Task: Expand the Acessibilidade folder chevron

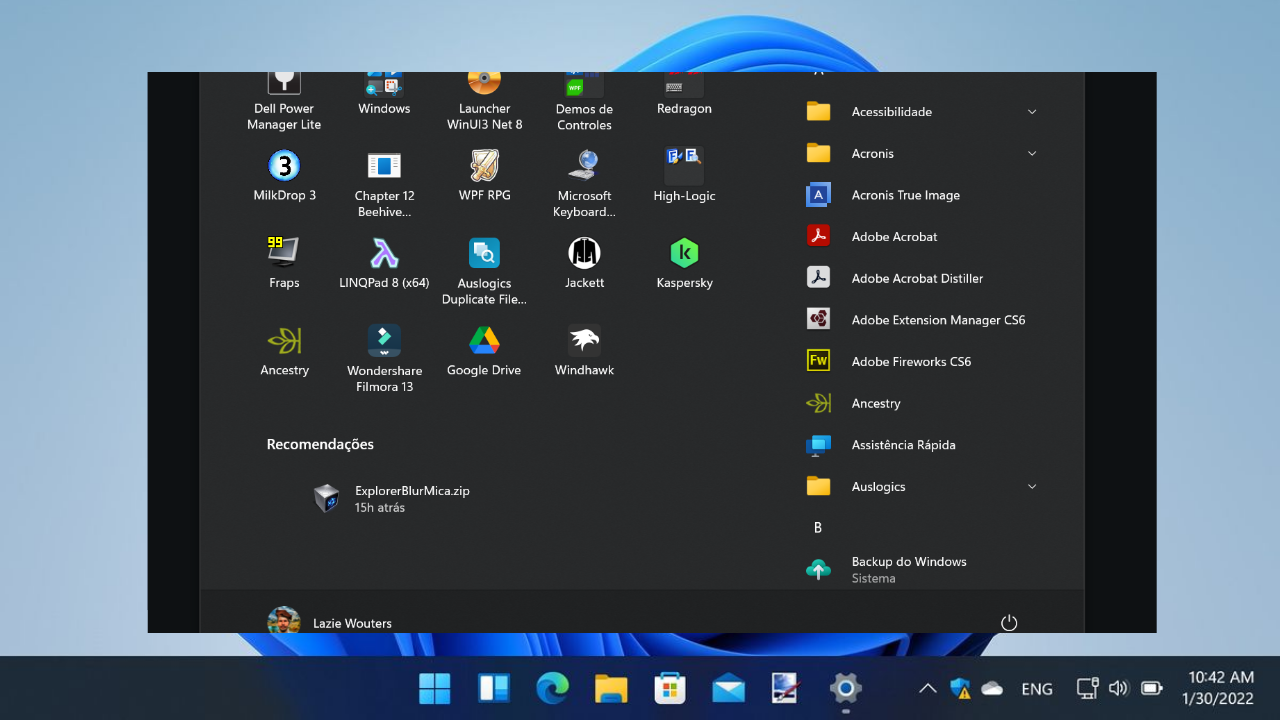Action: [1032, 112]
